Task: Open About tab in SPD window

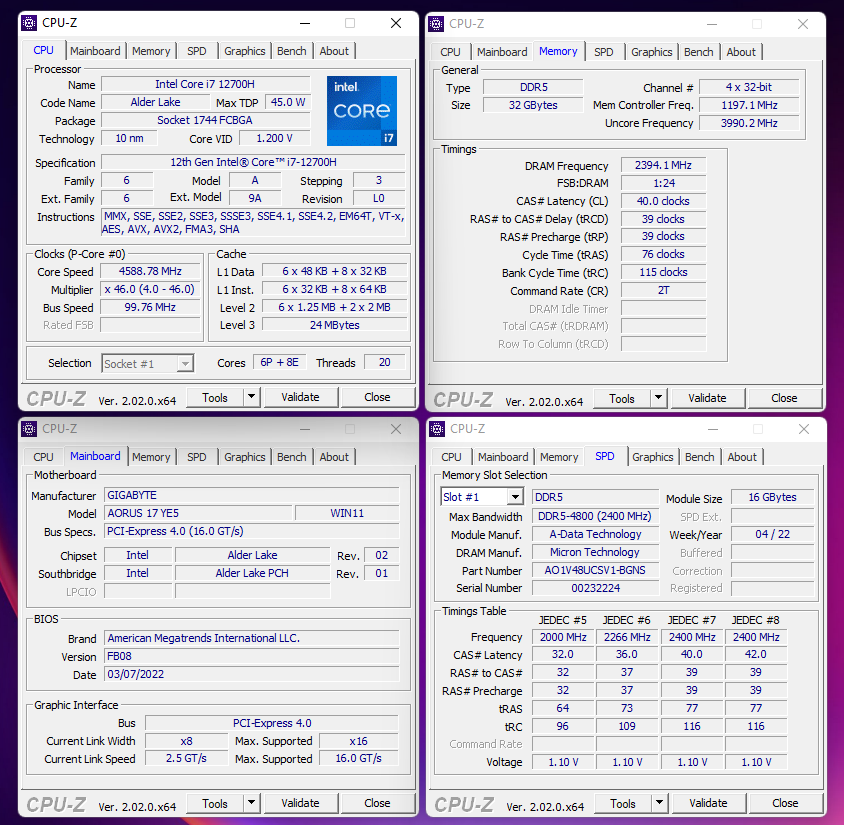Action: pyautogui.click(x=742, y=457)
